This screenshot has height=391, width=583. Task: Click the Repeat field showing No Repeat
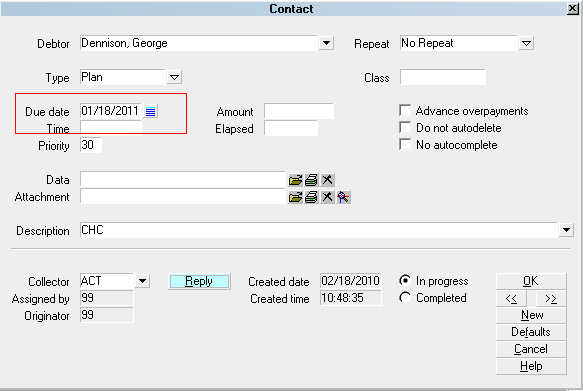[x=458, y=43]
